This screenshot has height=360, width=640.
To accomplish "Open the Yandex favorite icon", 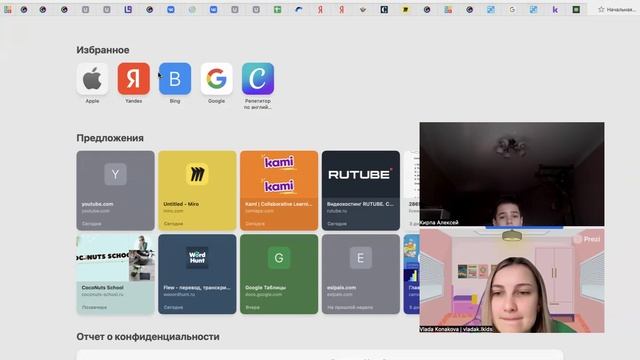I will [133, 79].
